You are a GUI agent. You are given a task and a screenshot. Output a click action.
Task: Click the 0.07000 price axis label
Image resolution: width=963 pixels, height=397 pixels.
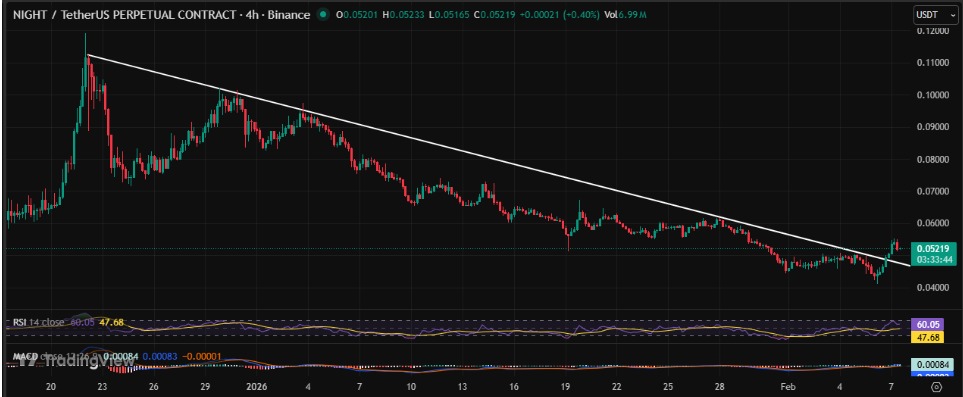(932, 191)
